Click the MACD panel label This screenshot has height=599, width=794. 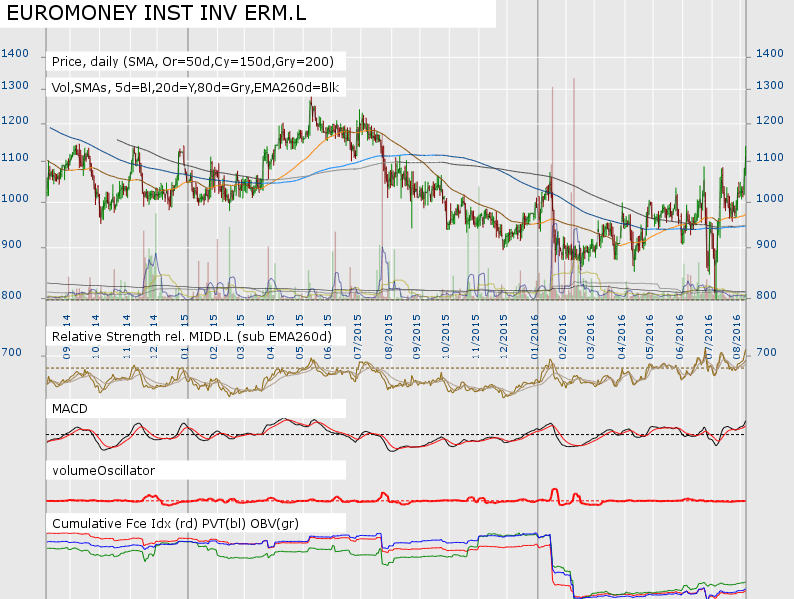(70, 409)
